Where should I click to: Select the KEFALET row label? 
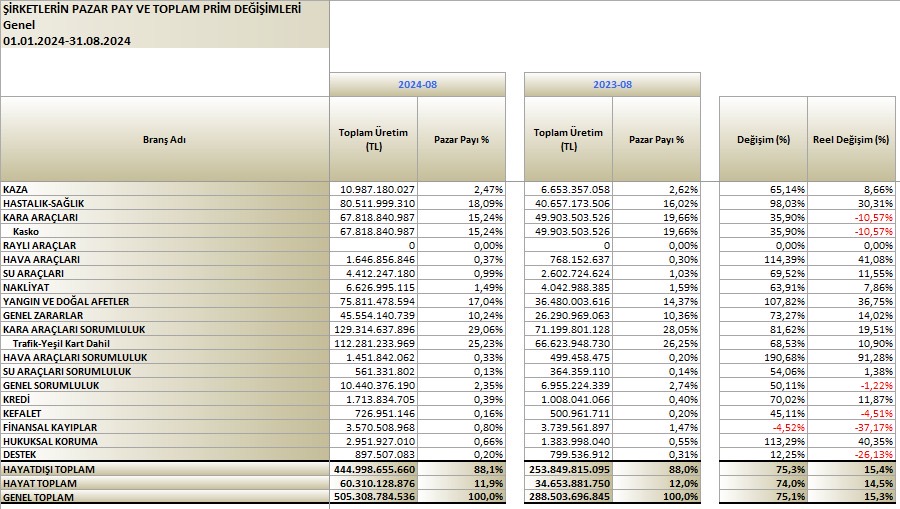click(22, 413)
